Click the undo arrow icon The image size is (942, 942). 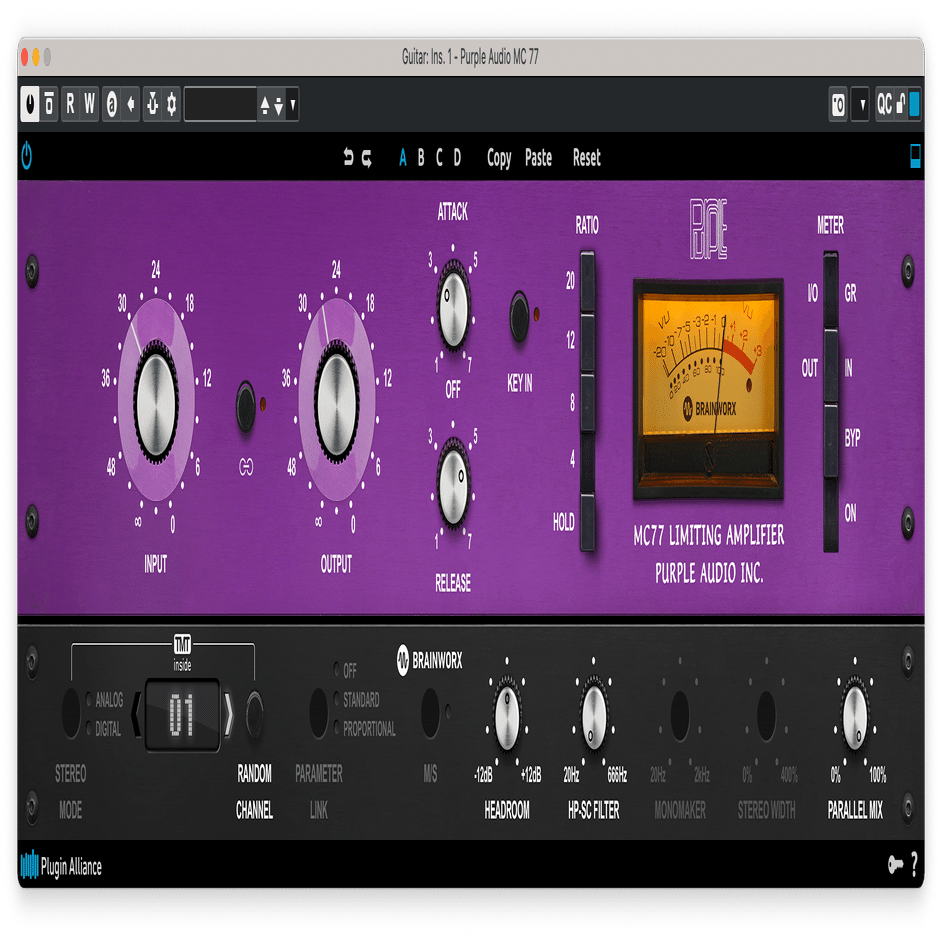pos(348,157)
